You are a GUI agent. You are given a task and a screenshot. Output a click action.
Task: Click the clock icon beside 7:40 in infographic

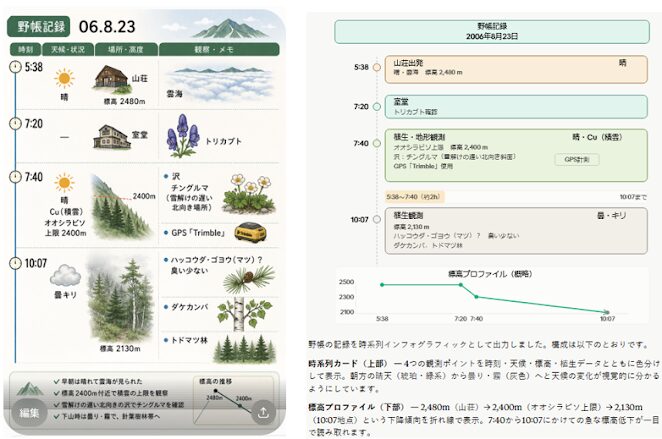pyautogui.click(x=15, y=176)
